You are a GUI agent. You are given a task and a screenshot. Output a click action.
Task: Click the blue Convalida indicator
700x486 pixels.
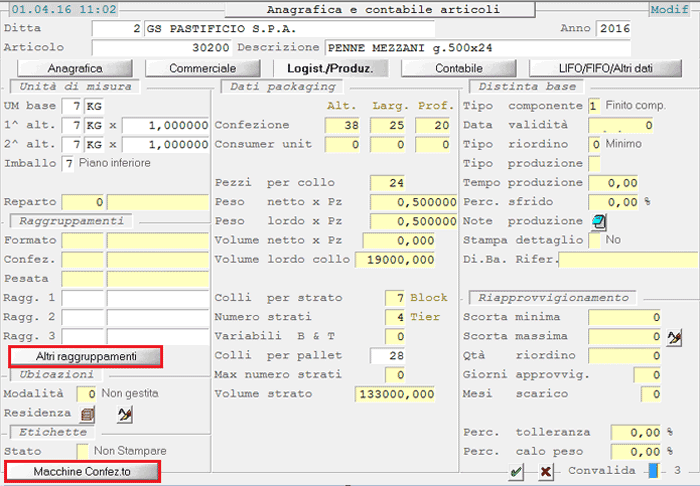click(x=652, y=471)
